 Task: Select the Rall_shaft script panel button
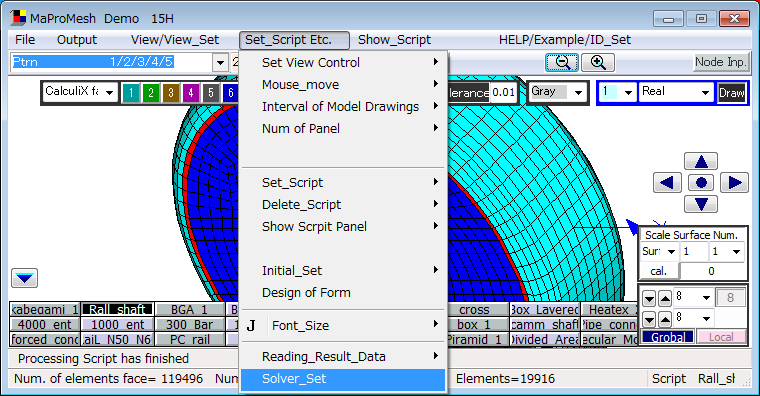click(117, 309)
